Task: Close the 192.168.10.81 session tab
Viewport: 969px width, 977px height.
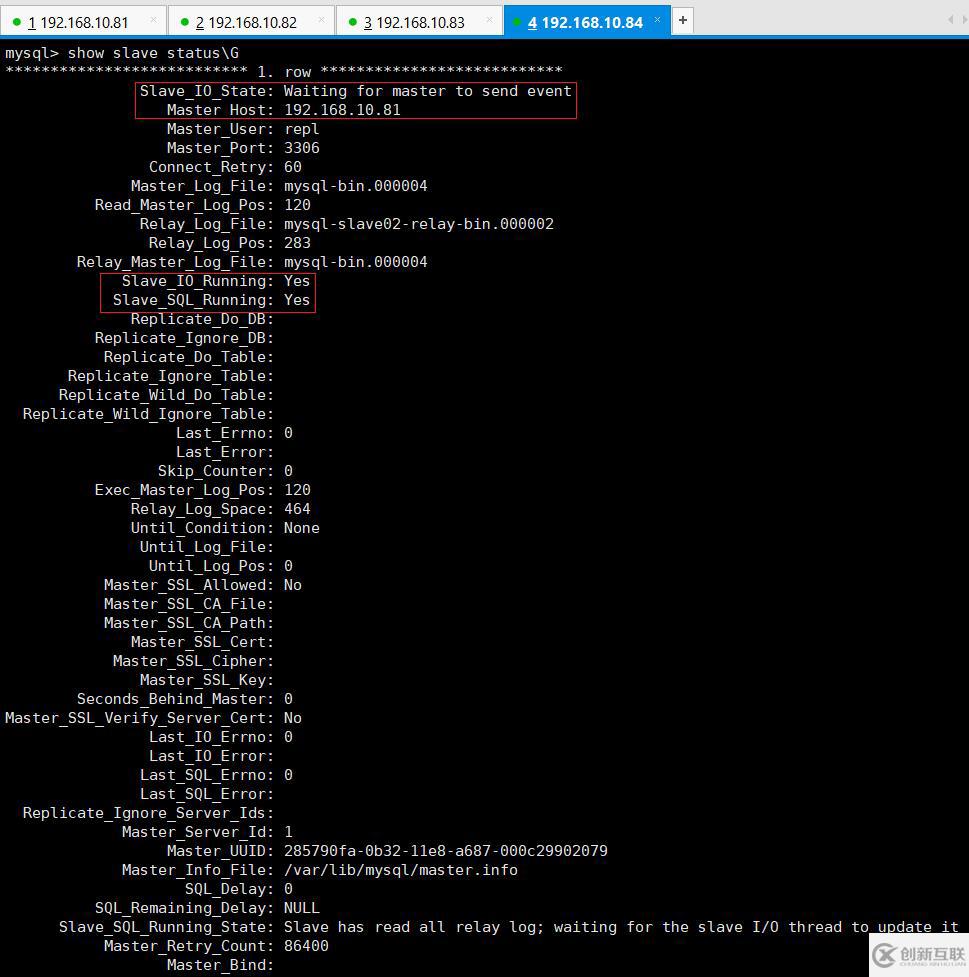Action: [x=153, y=20]
